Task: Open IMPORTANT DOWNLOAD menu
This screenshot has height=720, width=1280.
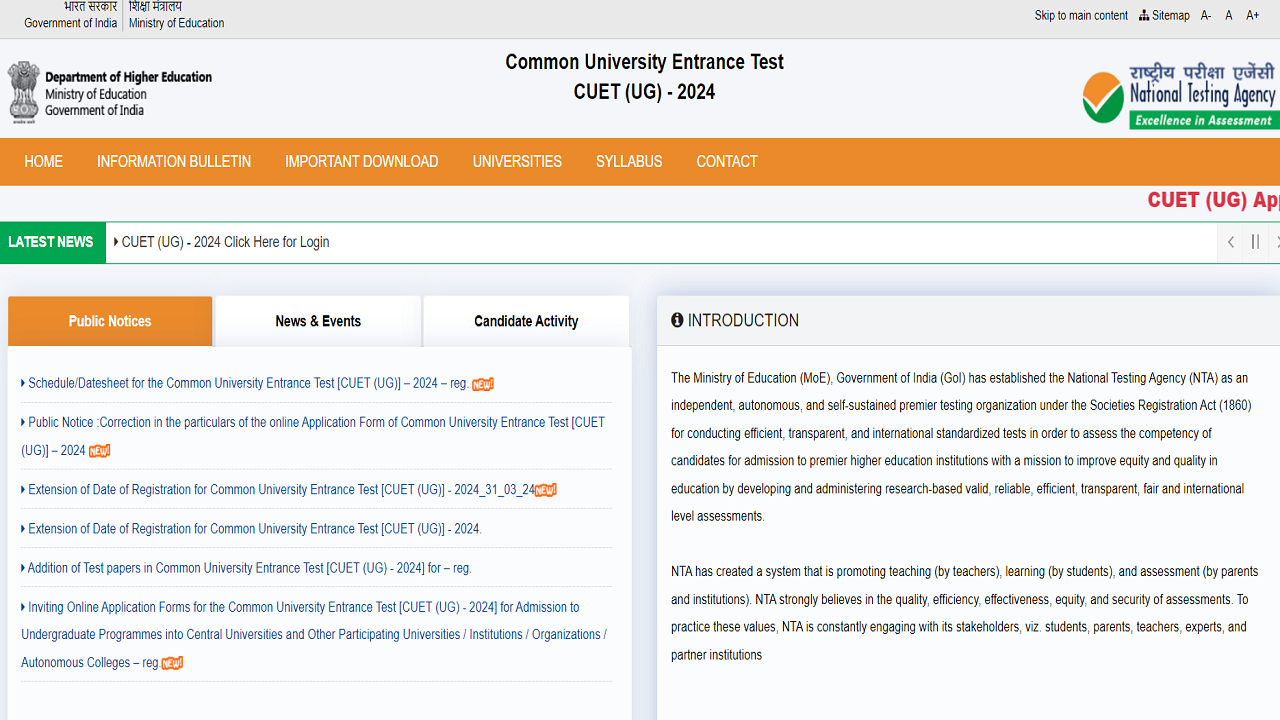Action: tap(361, 161)
